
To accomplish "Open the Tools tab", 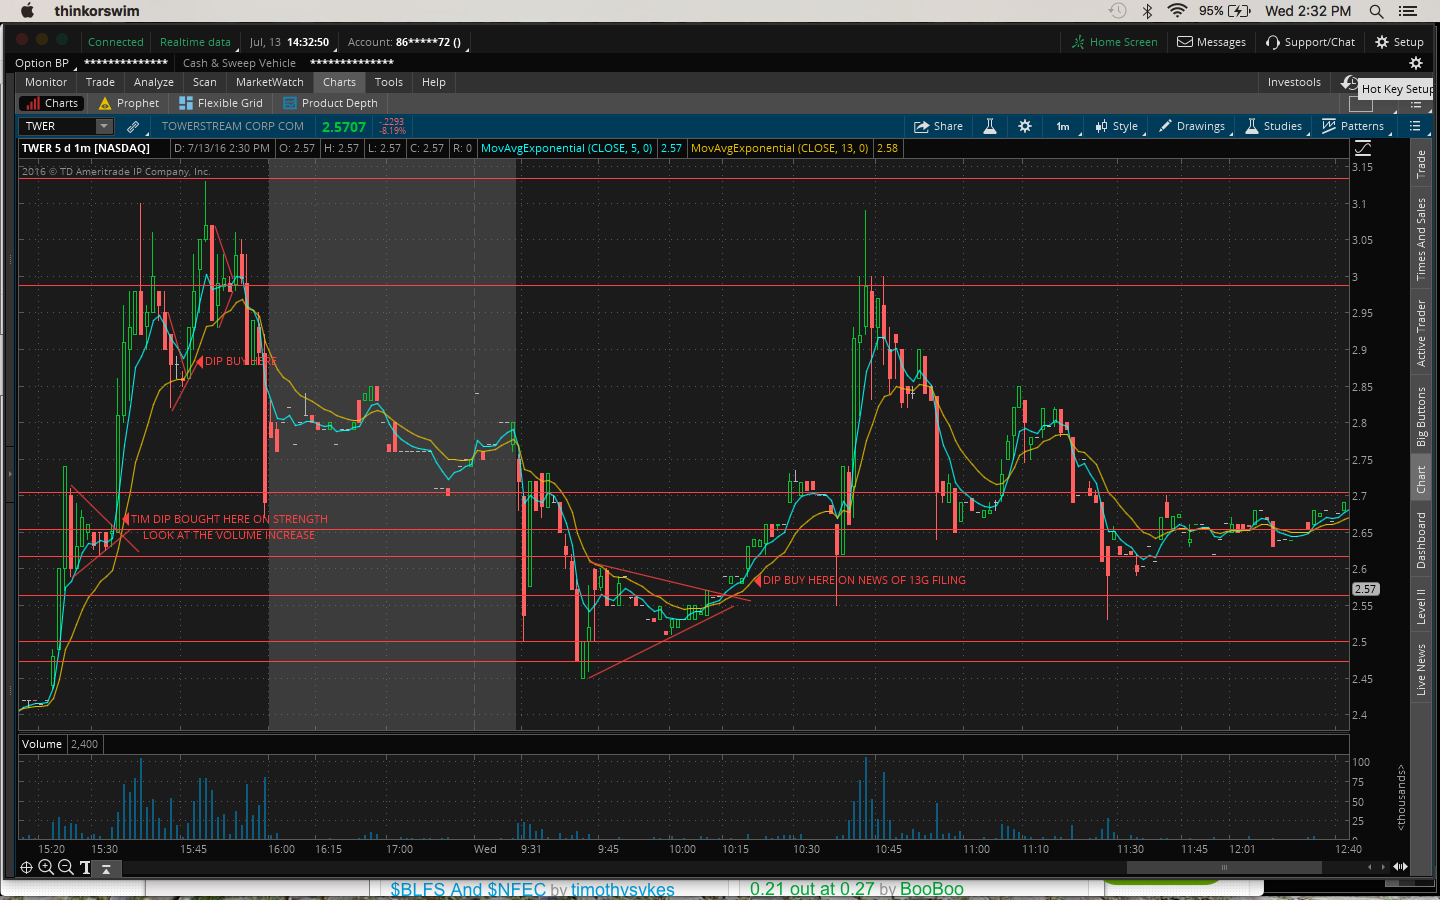I will (389, 82).
